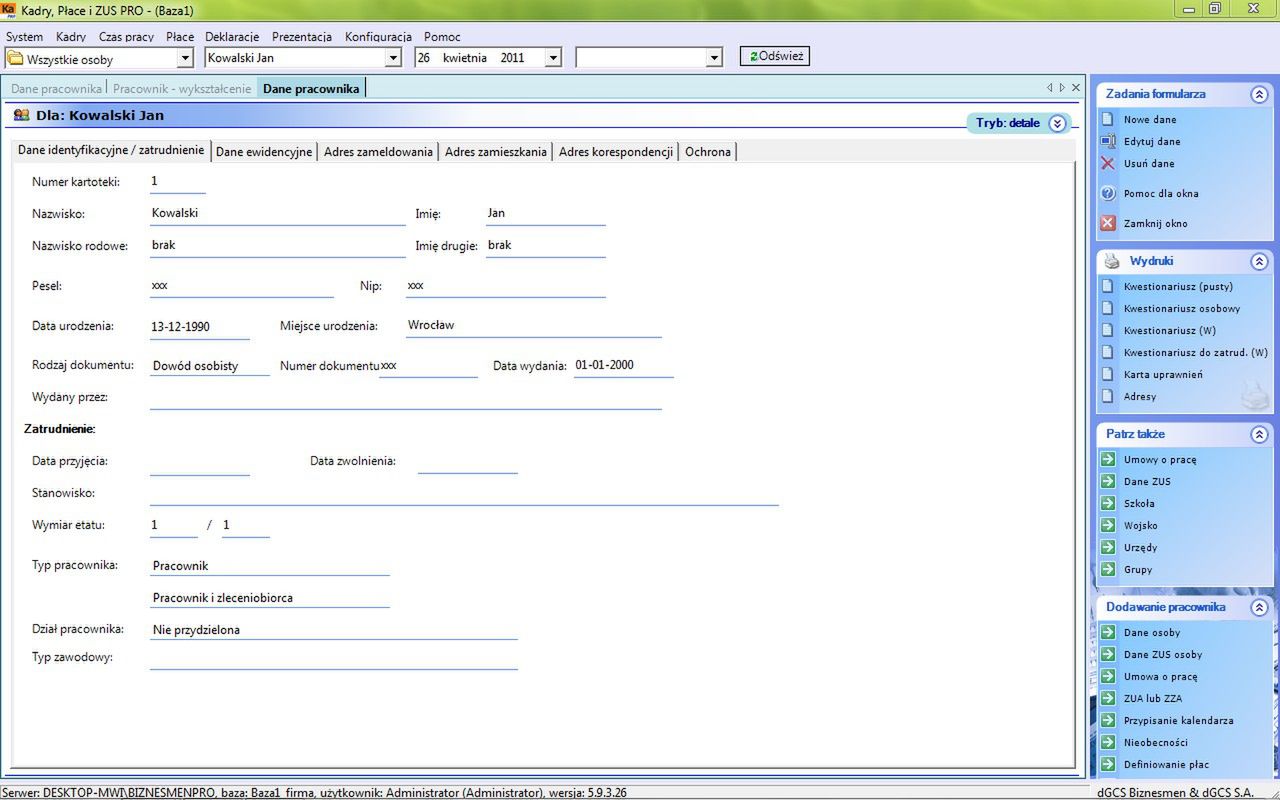Click the Definiowanie płac green arrow icon
This screenshot has height=800, width=1280.
click(x=1108, y=764)
